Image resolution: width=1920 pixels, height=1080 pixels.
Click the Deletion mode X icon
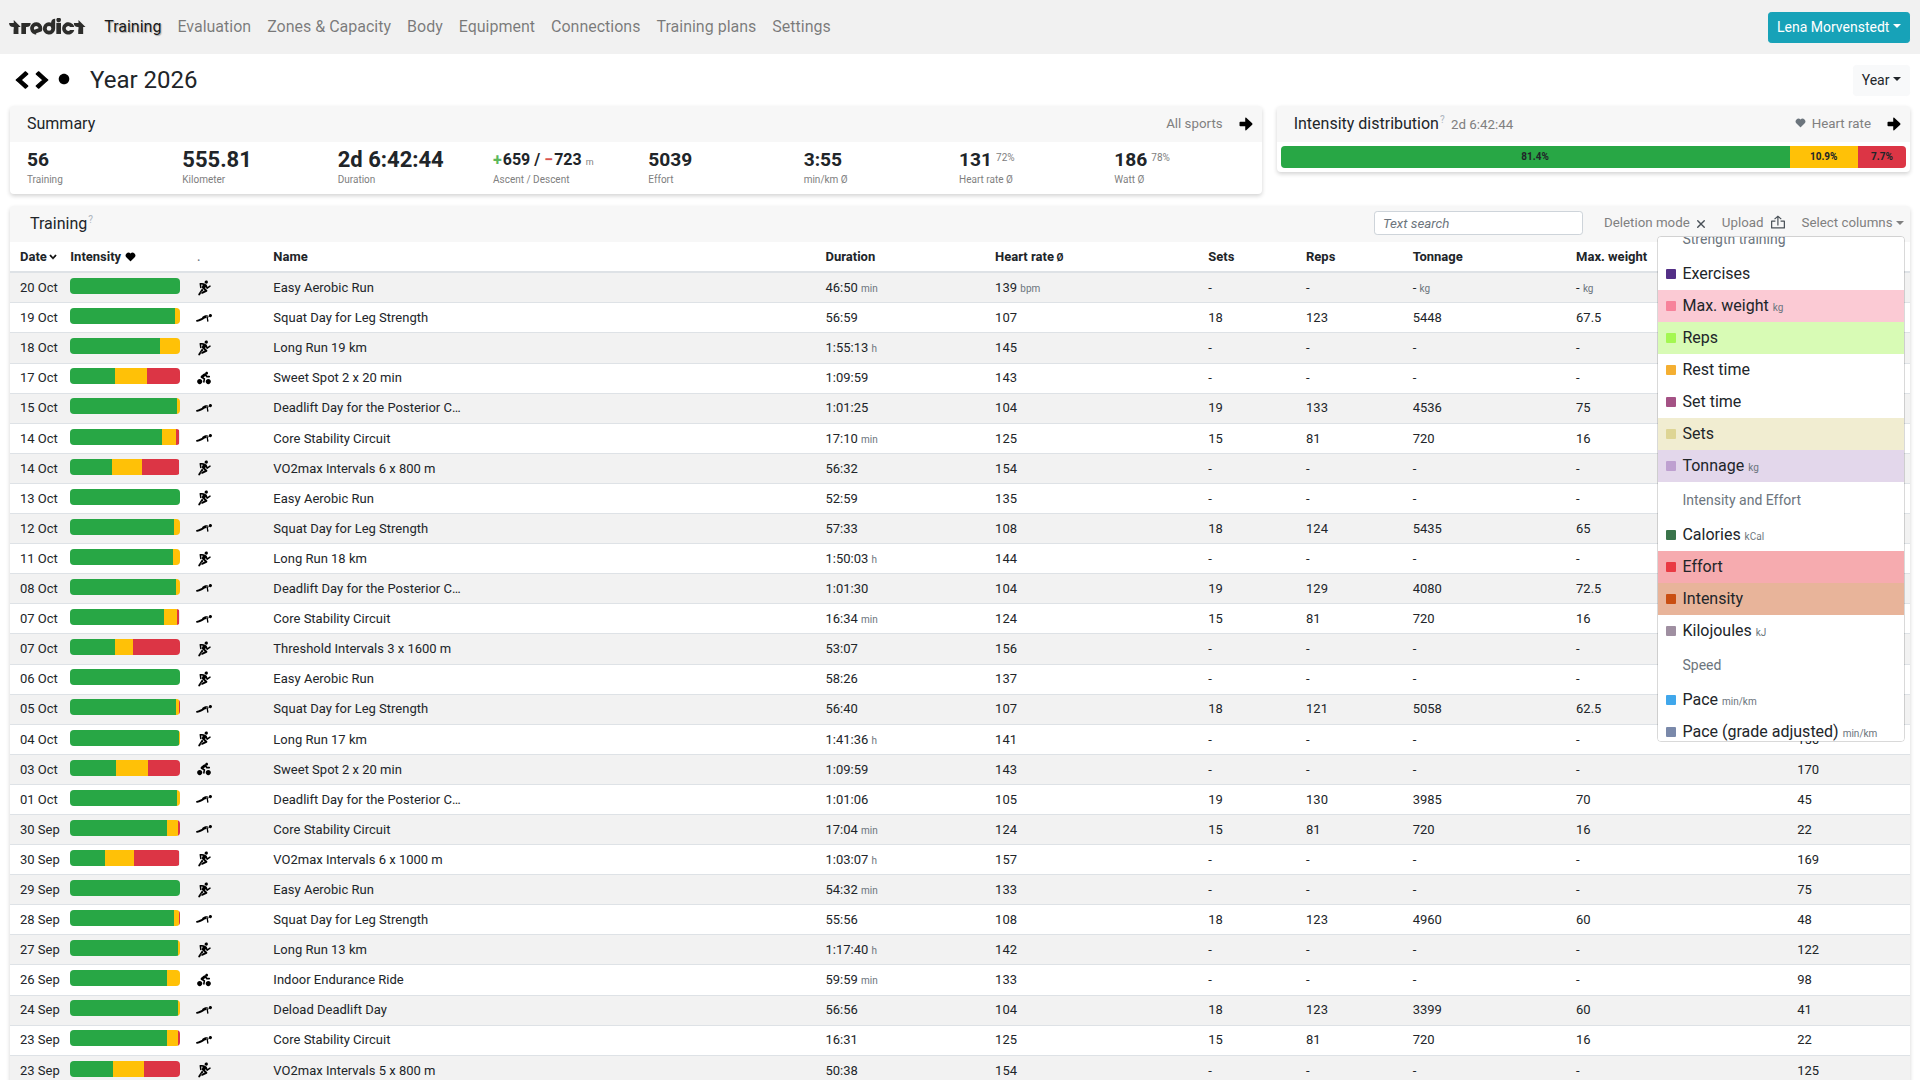(1701, 224)
